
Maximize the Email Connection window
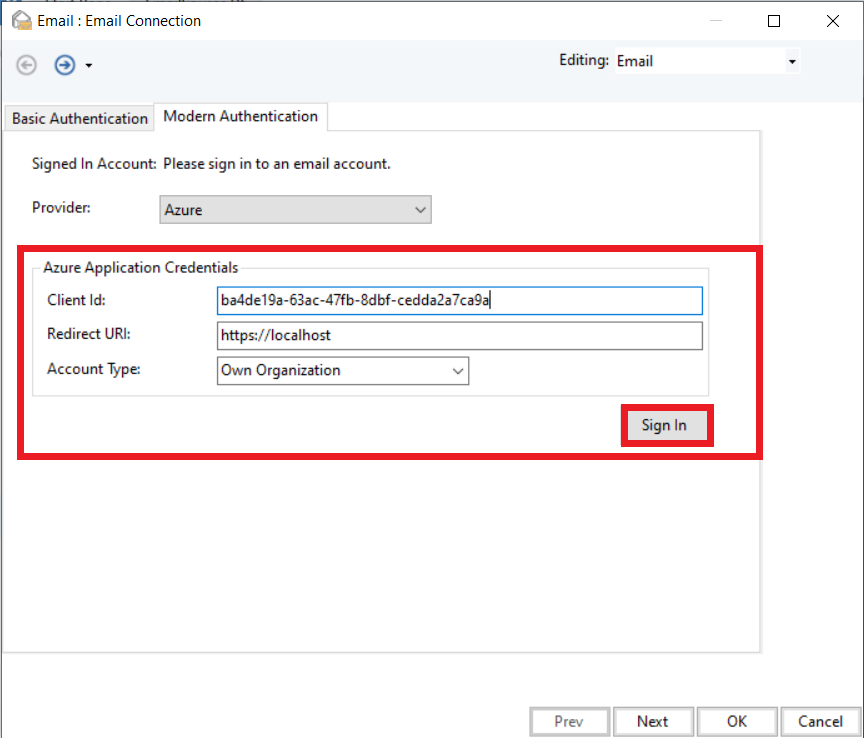[773, 21]
